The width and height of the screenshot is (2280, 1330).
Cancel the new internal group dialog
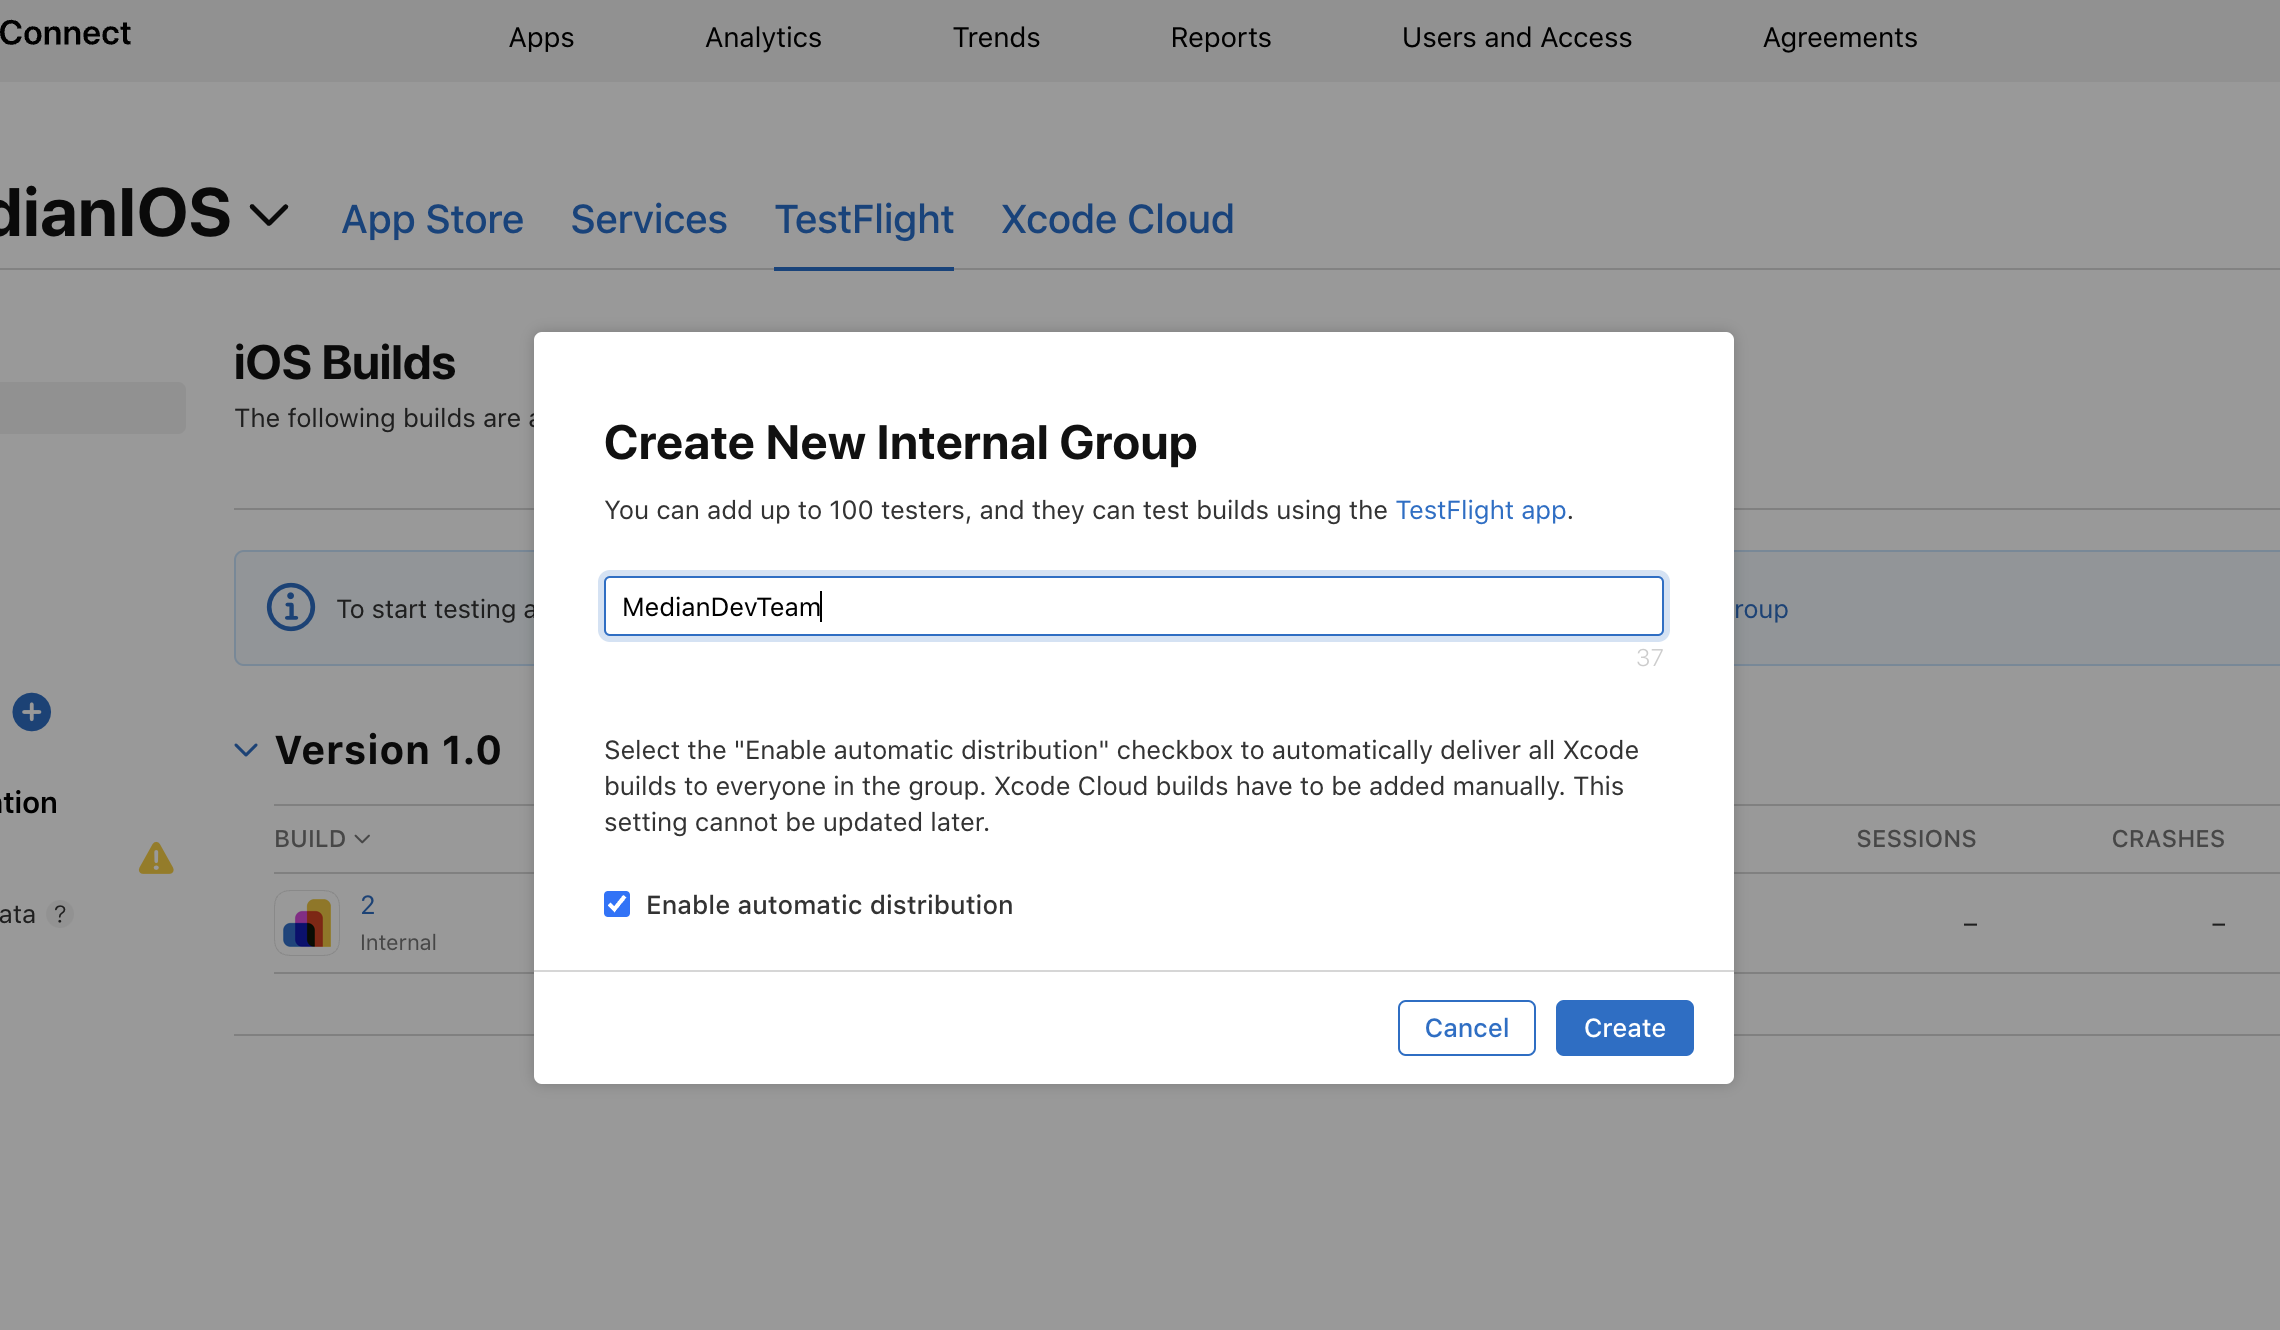coord(1466,1028)
